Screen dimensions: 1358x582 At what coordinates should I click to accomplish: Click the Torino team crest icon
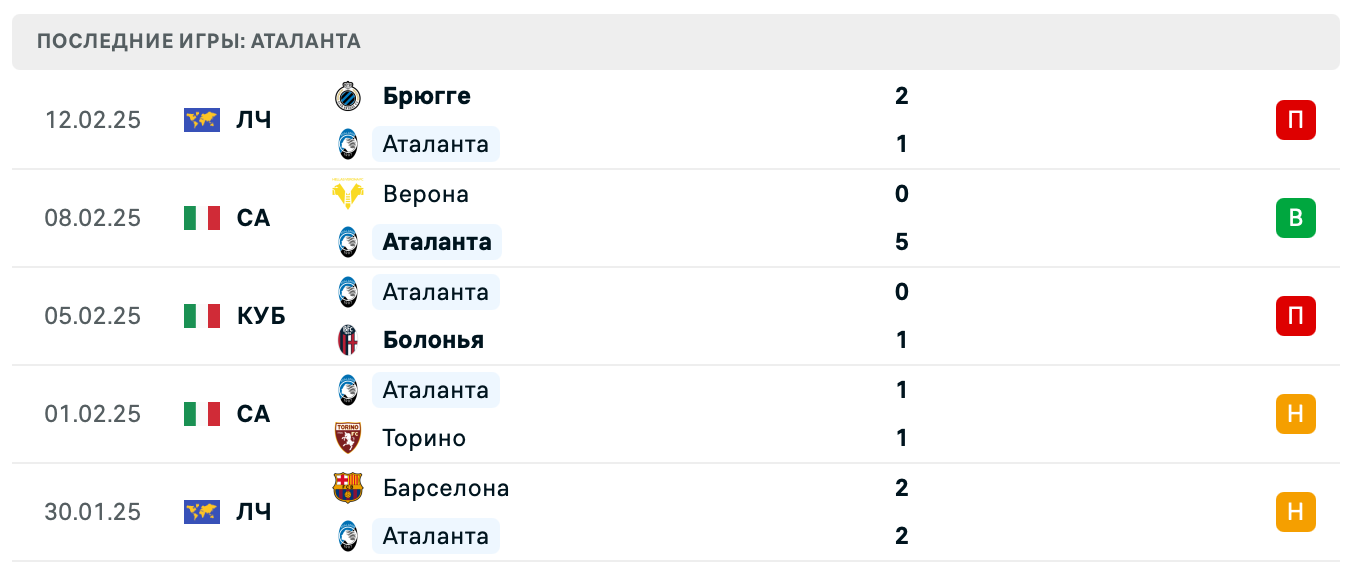[348, 438]
